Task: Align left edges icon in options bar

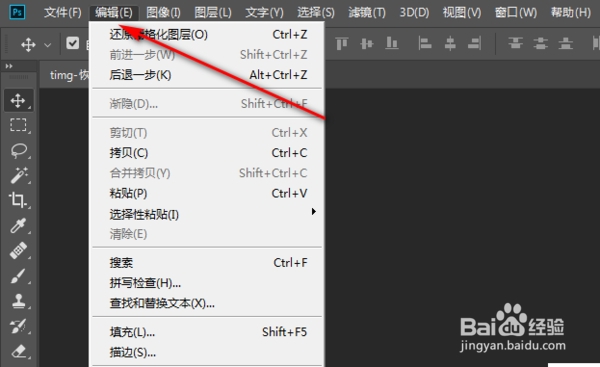Action: click(425, 43)
